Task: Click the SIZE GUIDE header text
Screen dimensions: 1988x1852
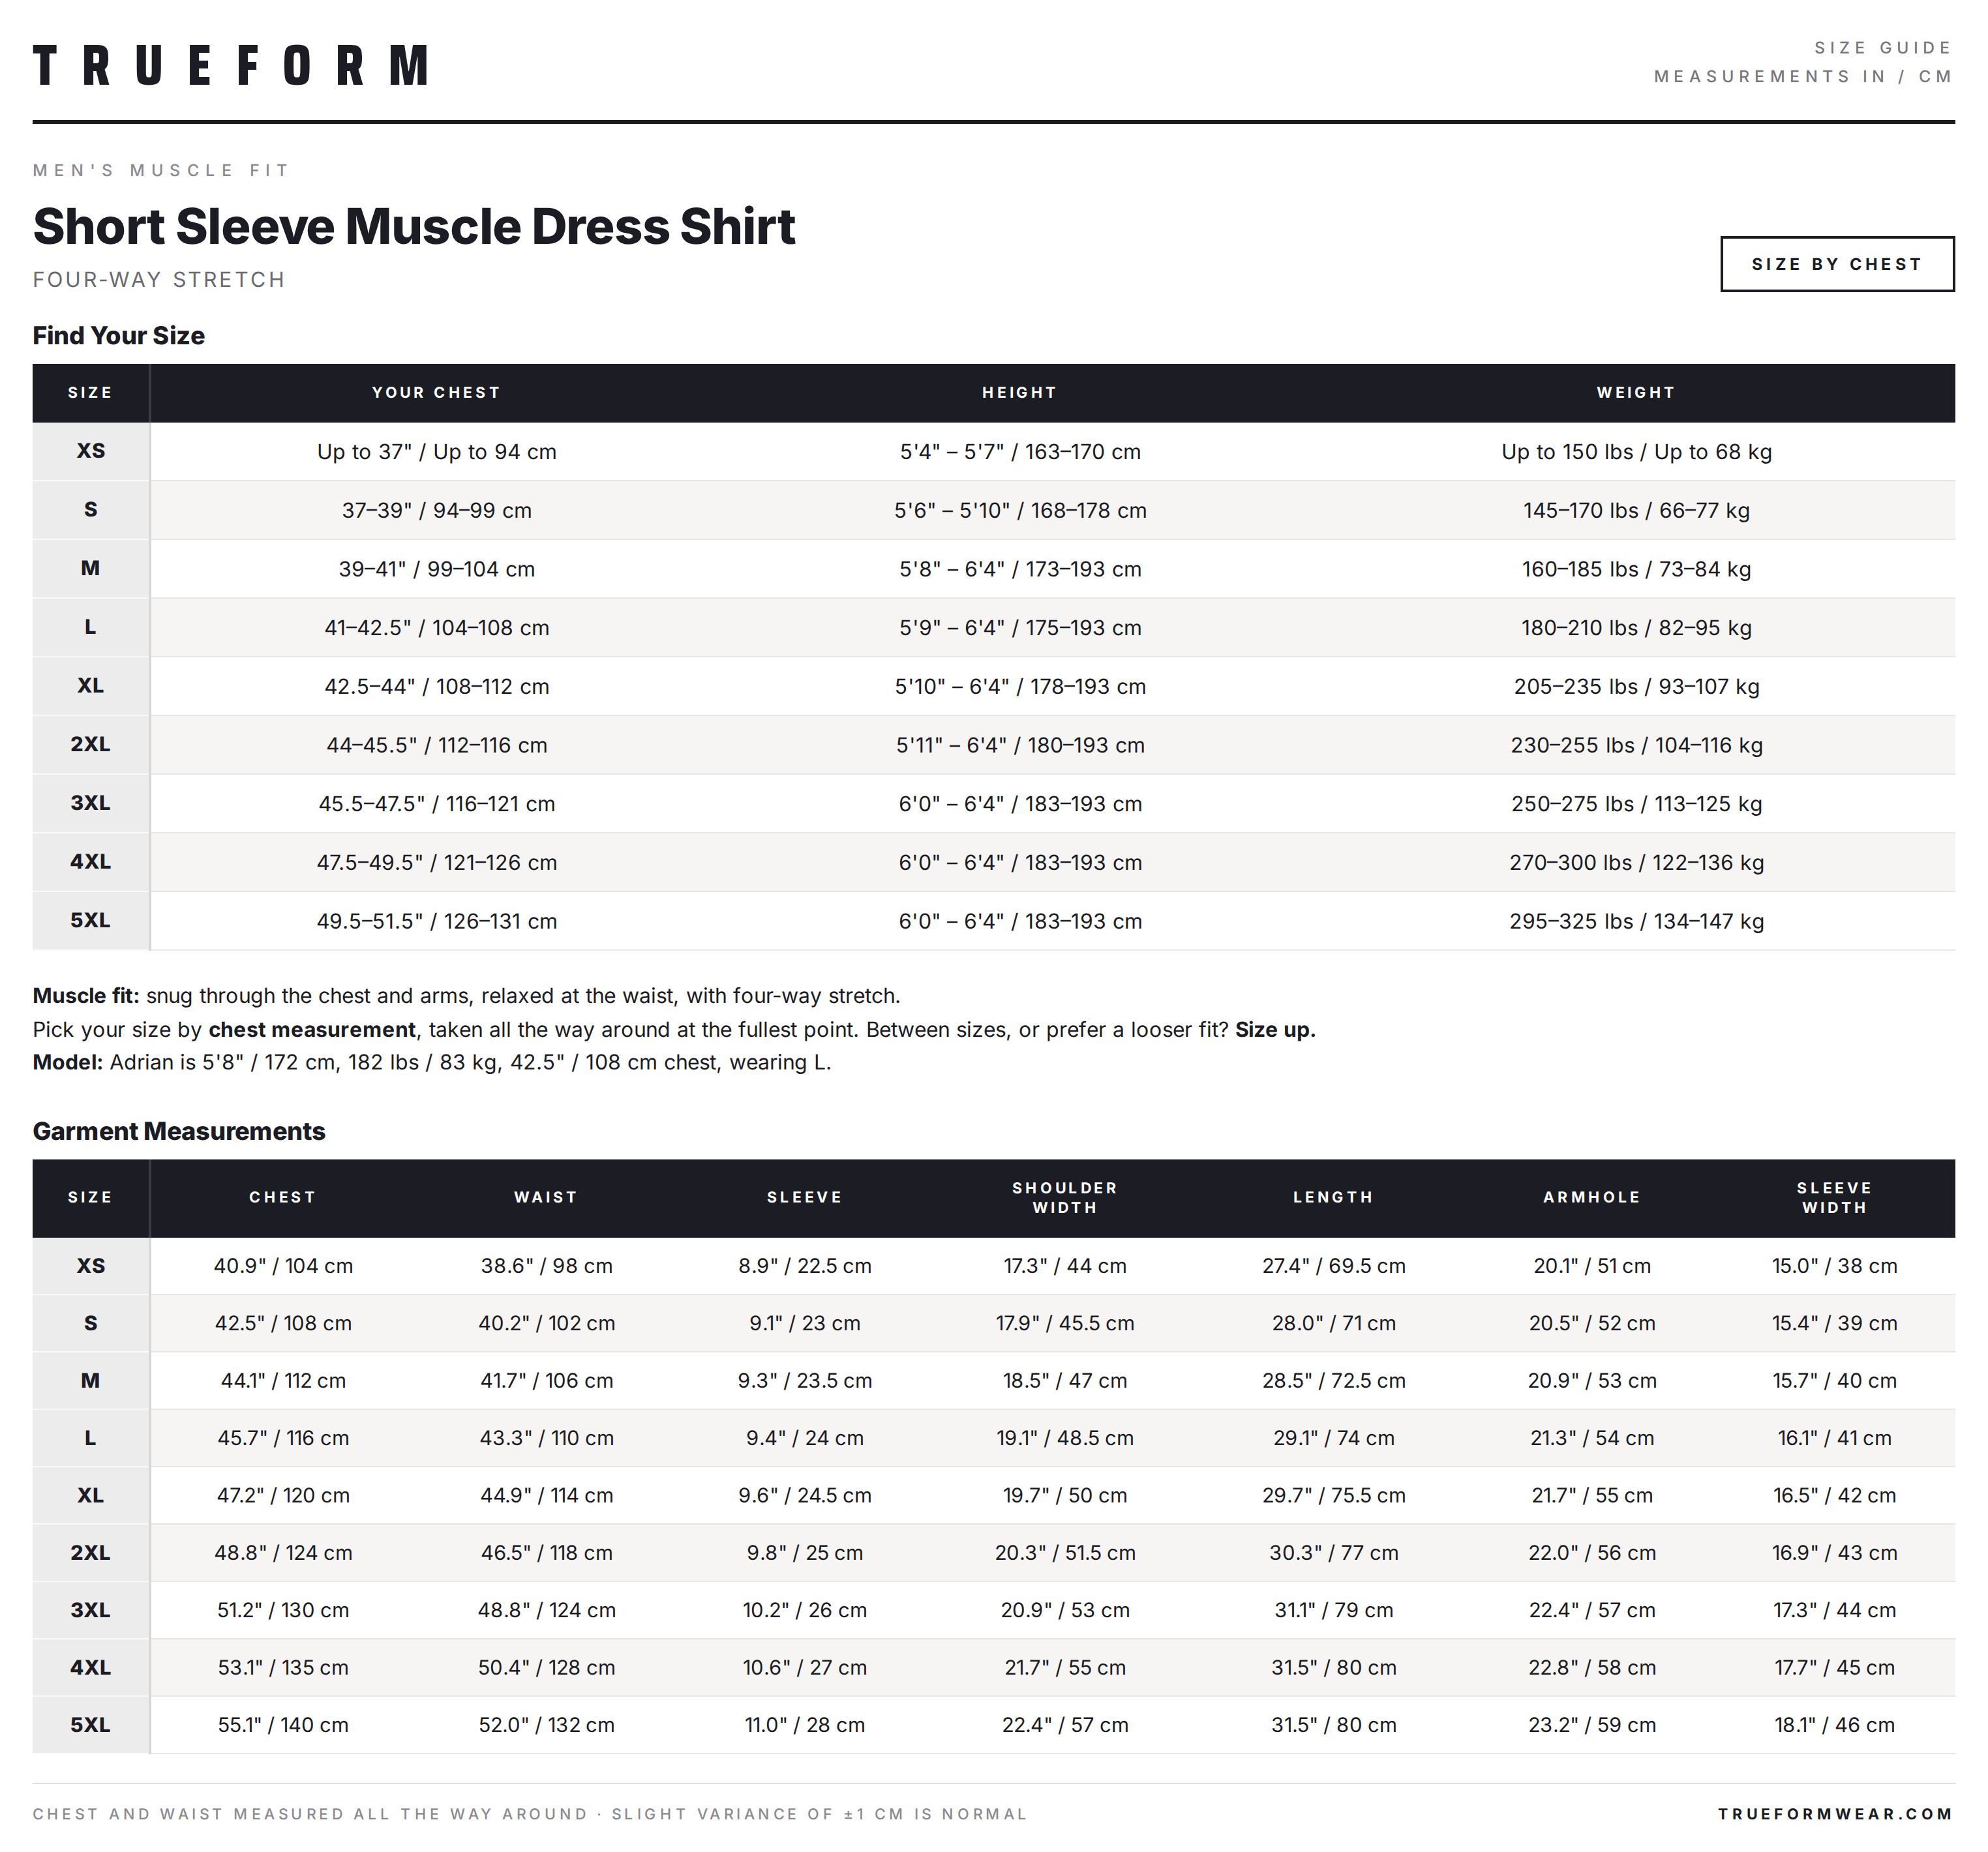Action: (x=1883, y=48)
